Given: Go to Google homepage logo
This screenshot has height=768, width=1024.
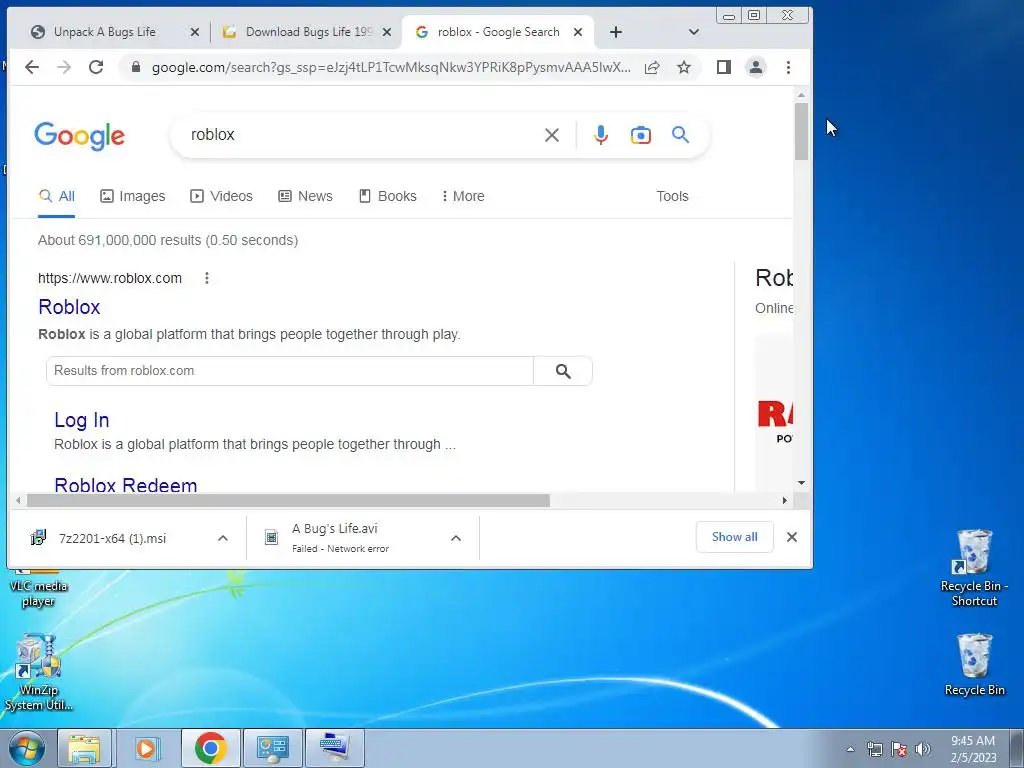Looking at the screenshot, I should tap(79, 136).
